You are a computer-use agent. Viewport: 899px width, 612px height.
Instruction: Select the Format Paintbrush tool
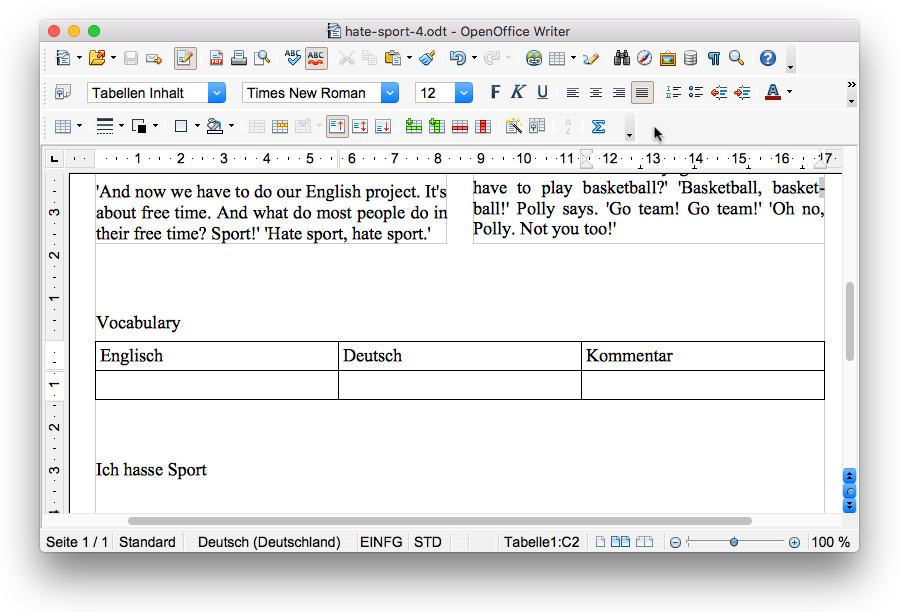427,58
